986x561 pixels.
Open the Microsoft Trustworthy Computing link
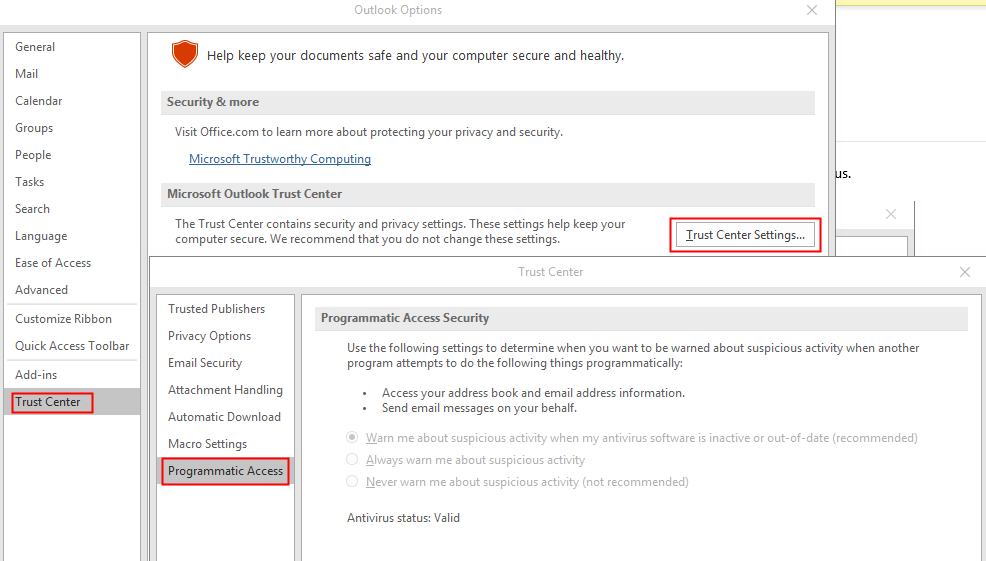(x=280, y=159)
